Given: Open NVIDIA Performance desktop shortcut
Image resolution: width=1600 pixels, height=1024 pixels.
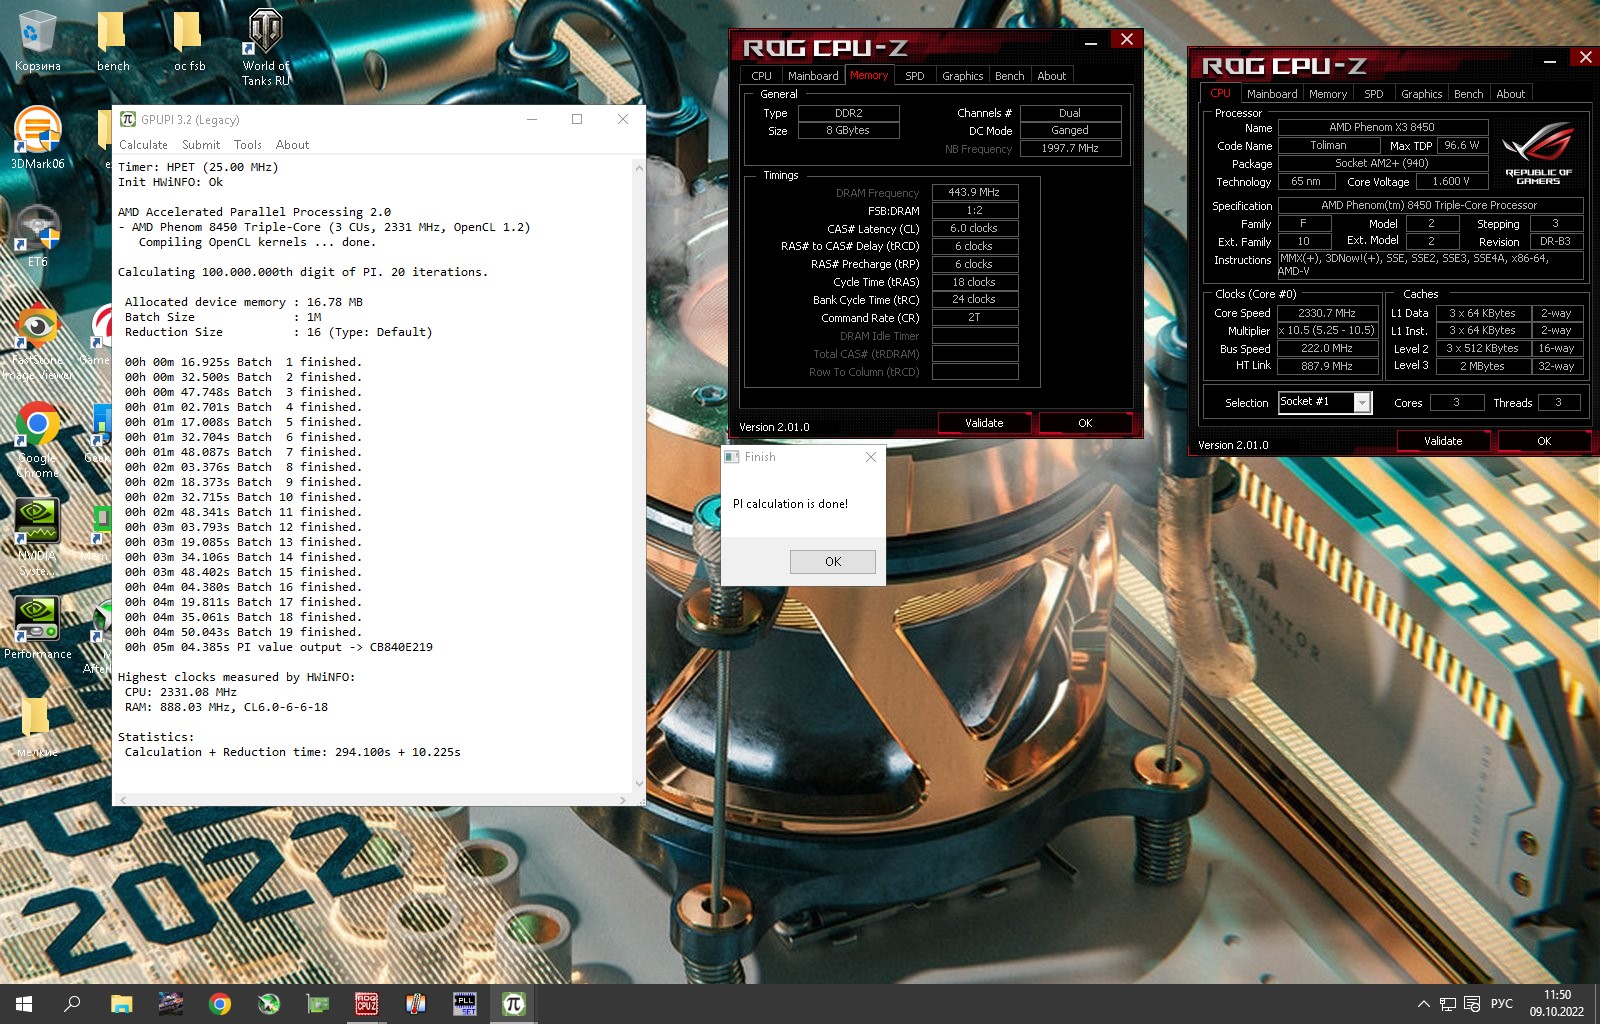Looking at the screenshot, I should click(x=37, y=628).
